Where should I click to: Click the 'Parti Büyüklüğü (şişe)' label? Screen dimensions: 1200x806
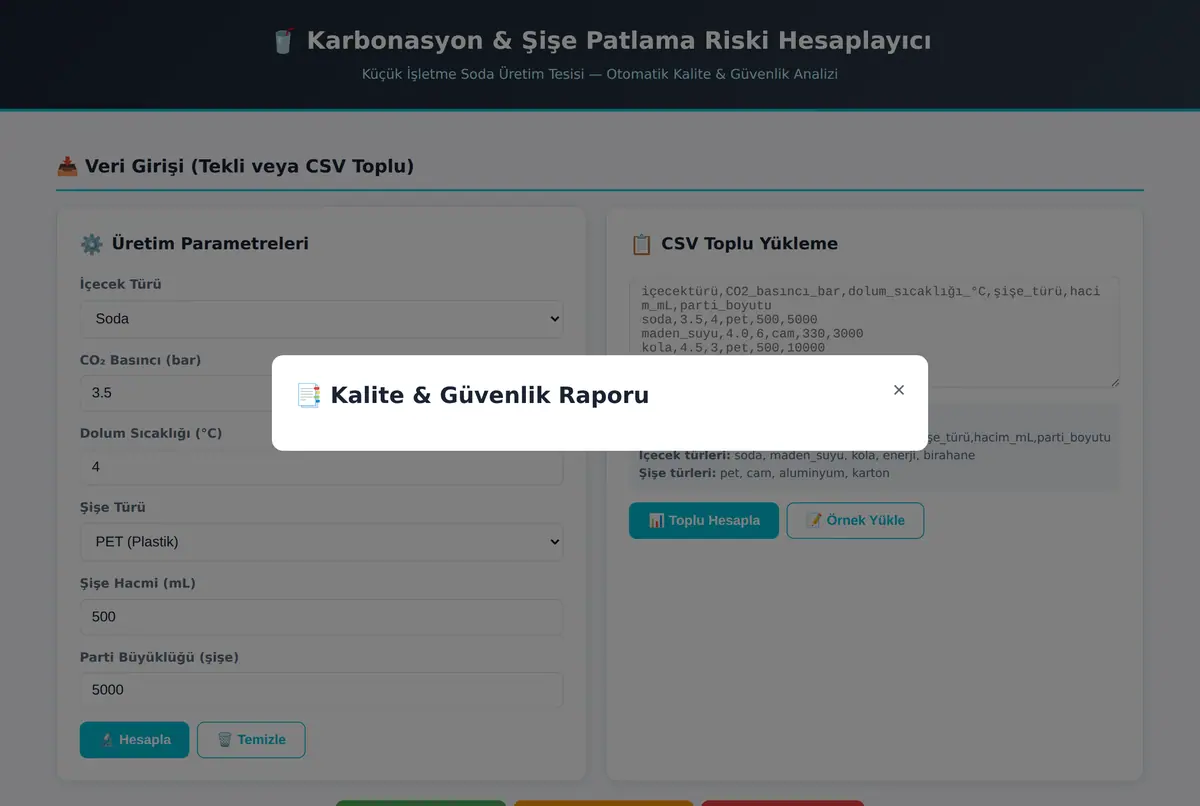tap(159, 657)
